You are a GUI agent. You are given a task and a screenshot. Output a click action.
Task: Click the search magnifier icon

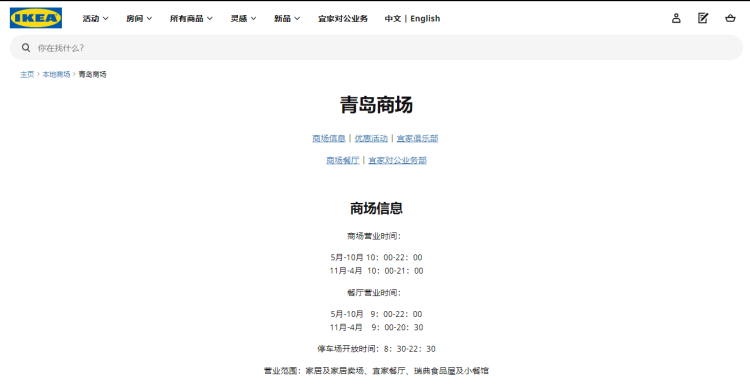pos(26,47)
